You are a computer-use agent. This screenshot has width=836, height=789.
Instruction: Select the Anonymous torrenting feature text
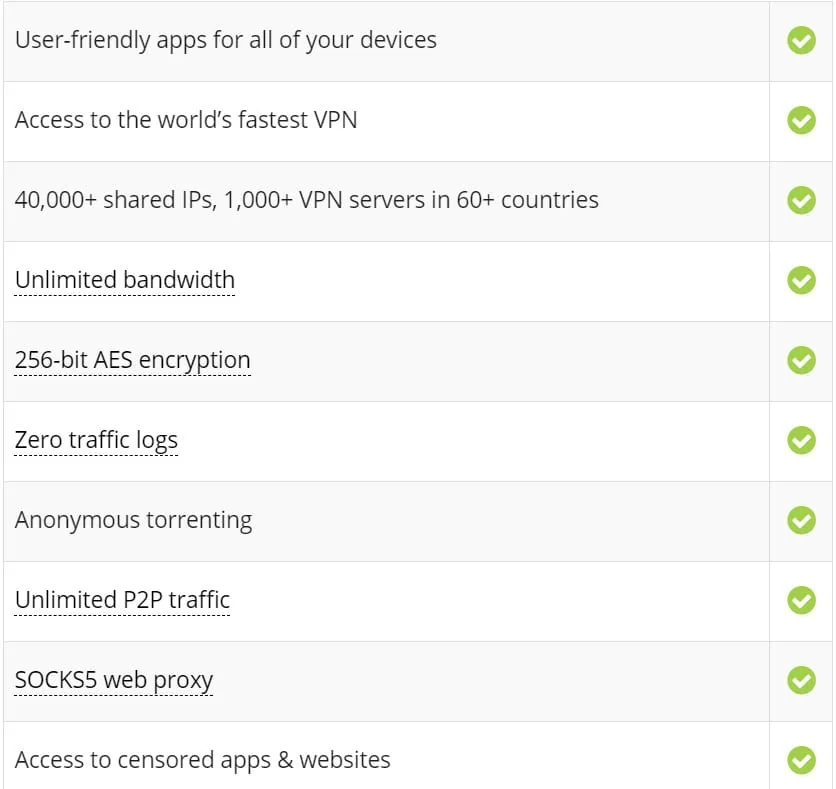(x=134, y=520)
